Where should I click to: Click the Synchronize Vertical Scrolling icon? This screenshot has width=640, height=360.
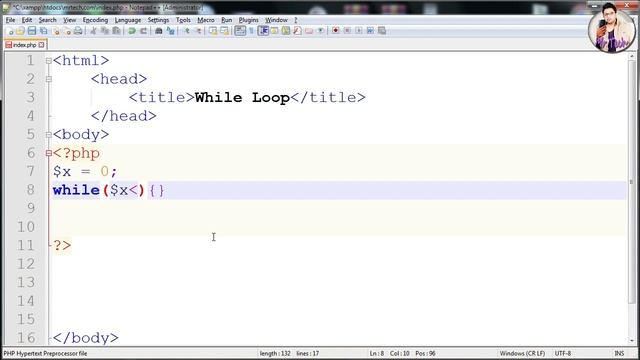pyautogui.click(x=213, y=31)
